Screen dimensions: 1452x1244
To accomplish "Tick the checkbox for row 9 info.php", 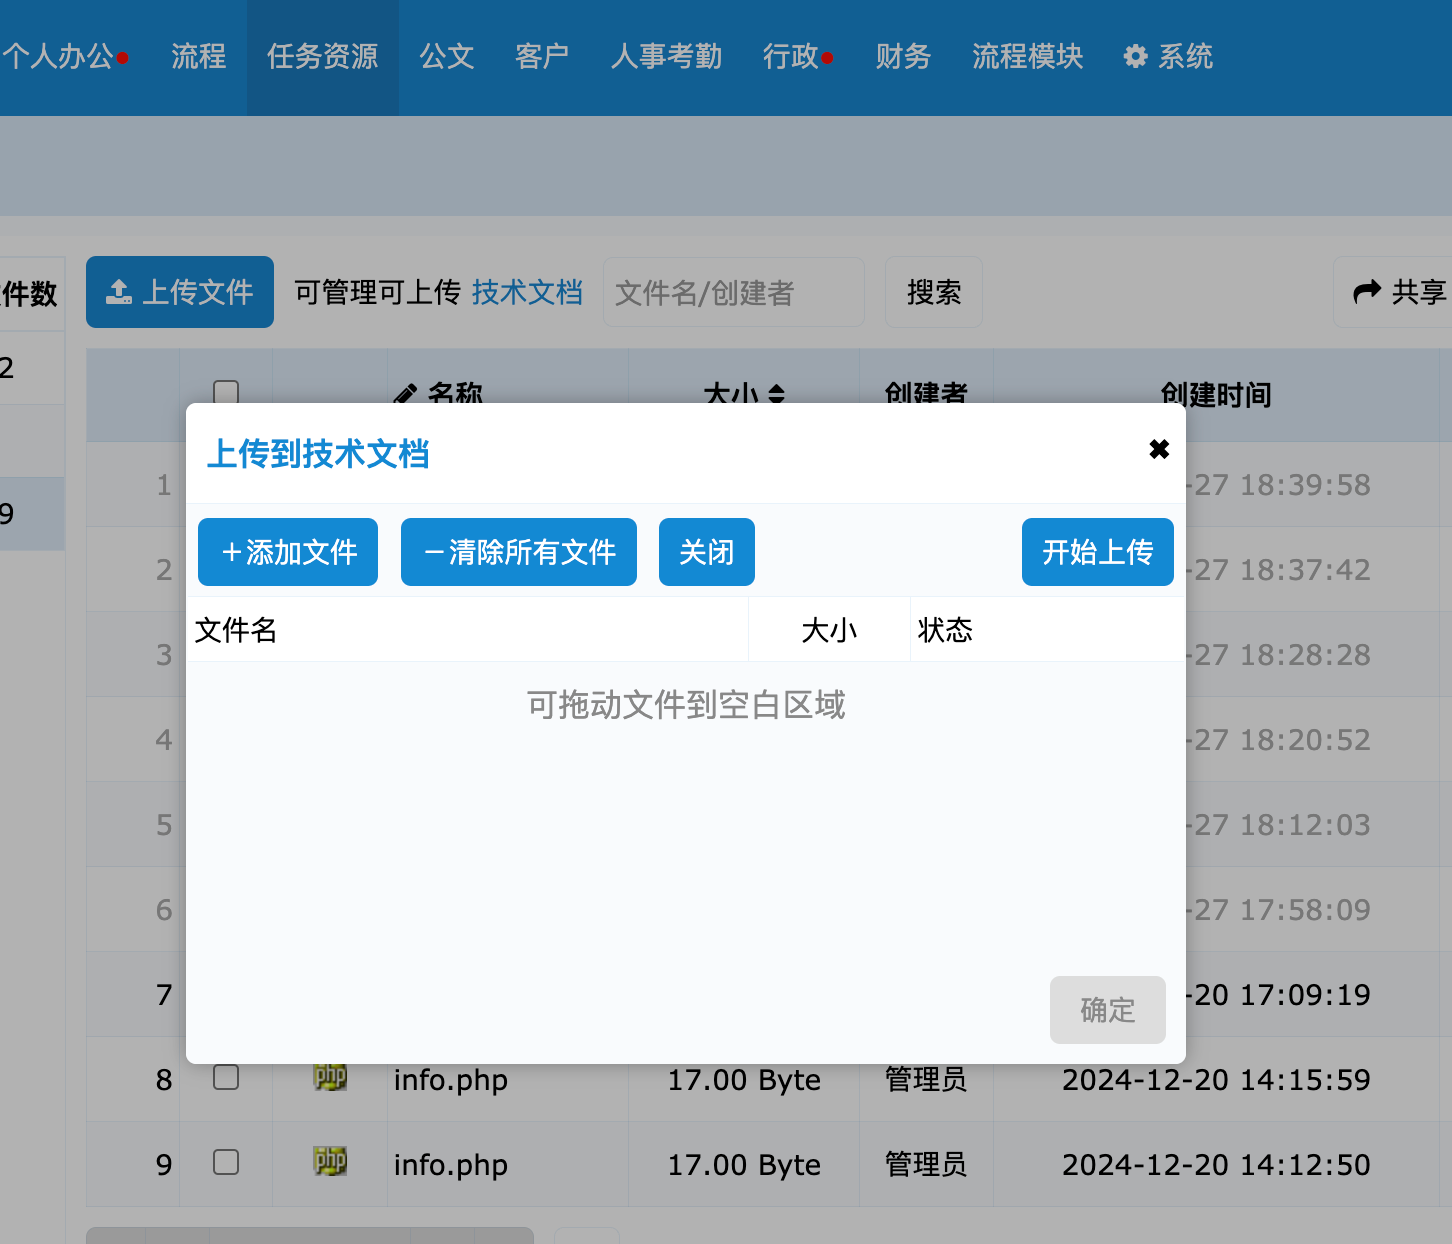I will (x=227, y=1162).
